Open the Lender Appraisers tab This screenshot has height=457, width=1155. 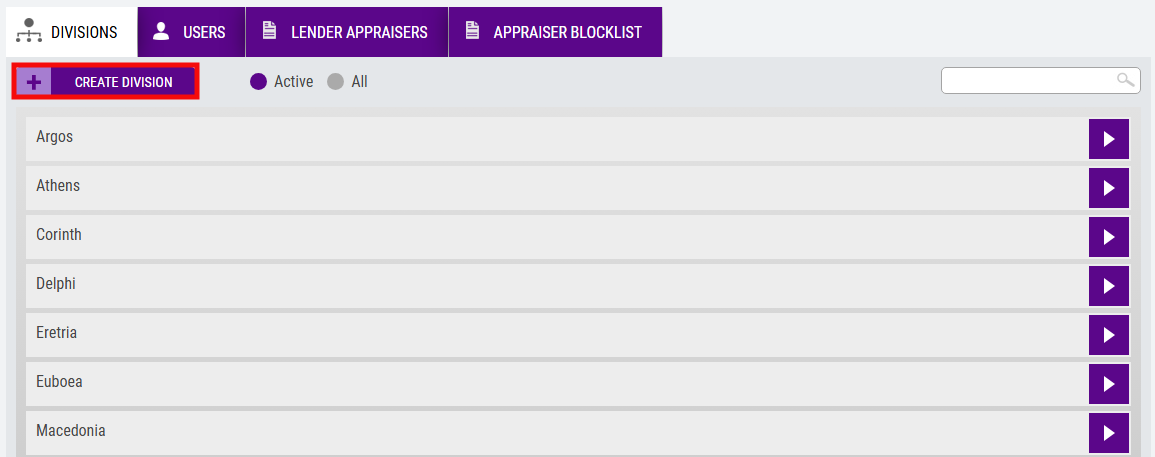coord(347,32)
